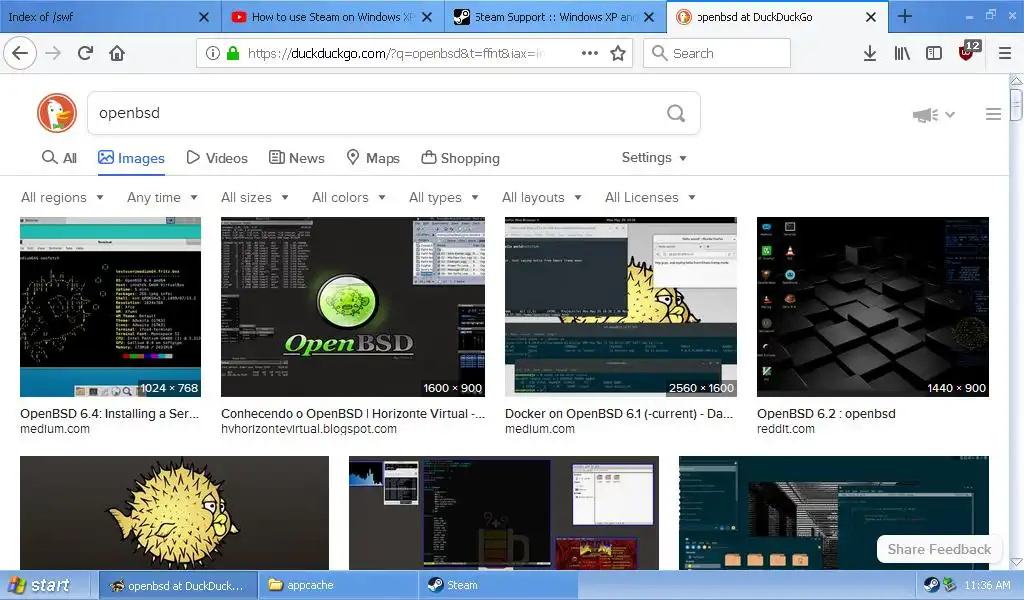Image resolution: width=1024 pixels, height=600 pixels.
Task: Open appcache folder taskbar item
Action: (338, 585)
